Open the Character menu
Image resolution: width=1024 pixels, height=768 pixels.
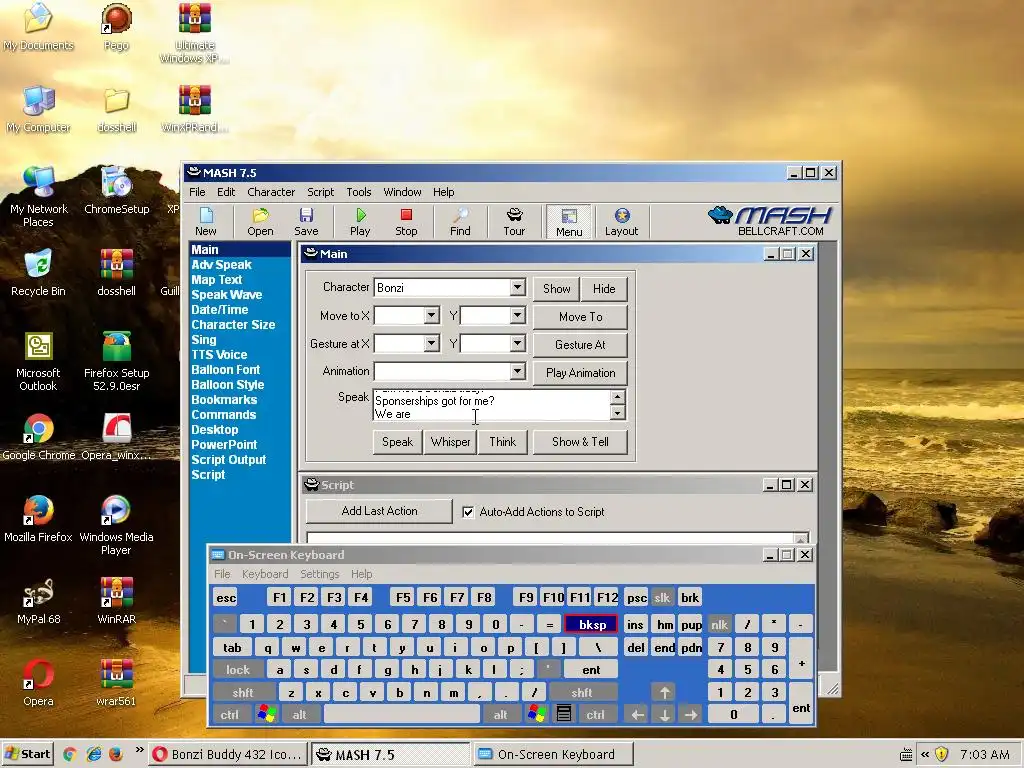tap(271, 192)
